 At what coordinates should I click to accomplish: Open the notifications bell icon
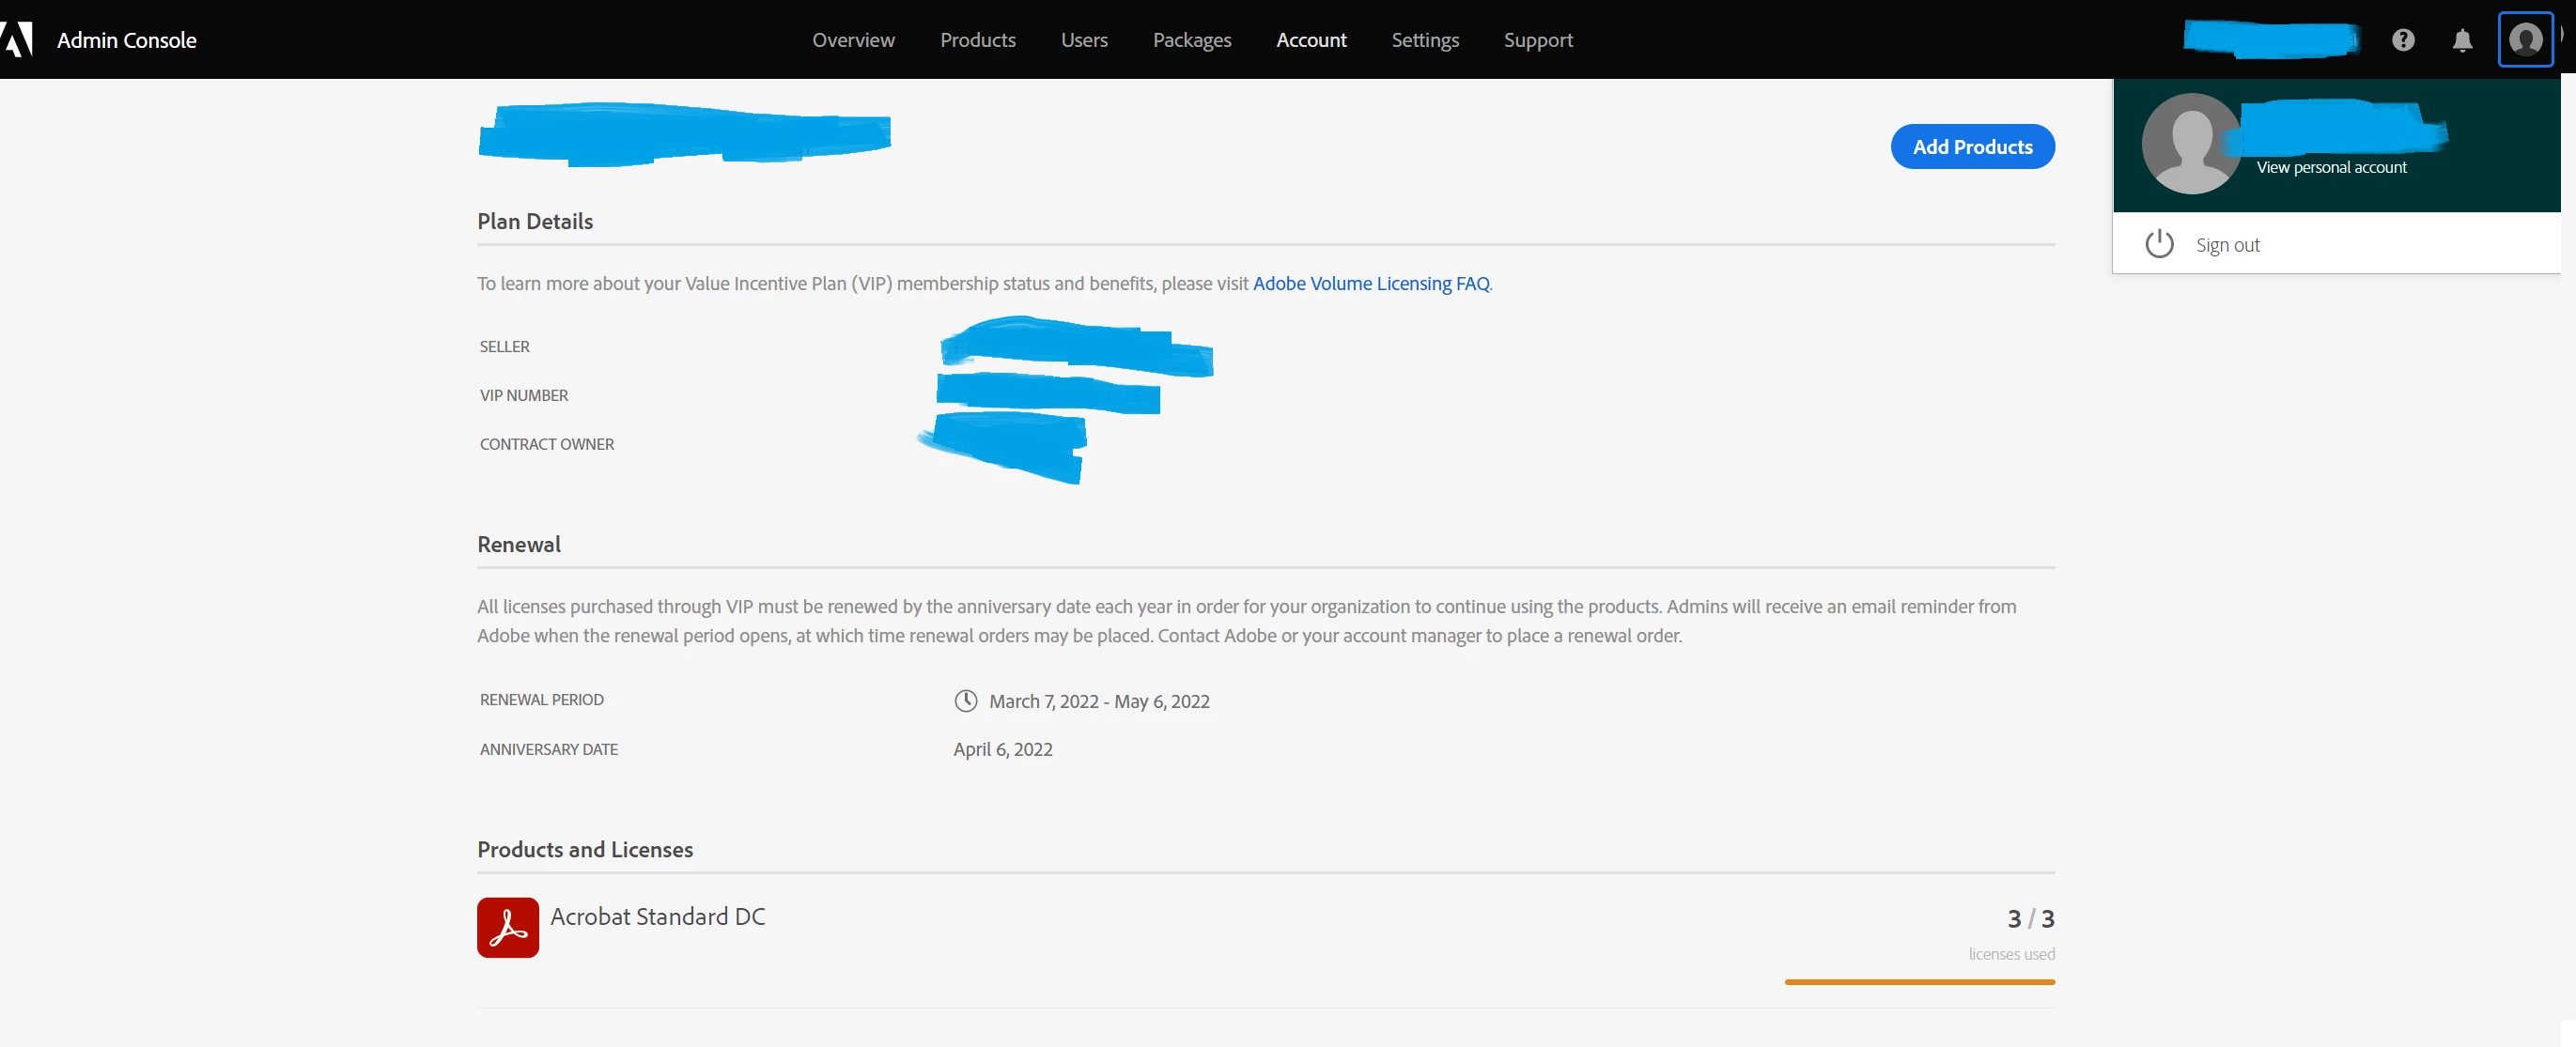2462,40
